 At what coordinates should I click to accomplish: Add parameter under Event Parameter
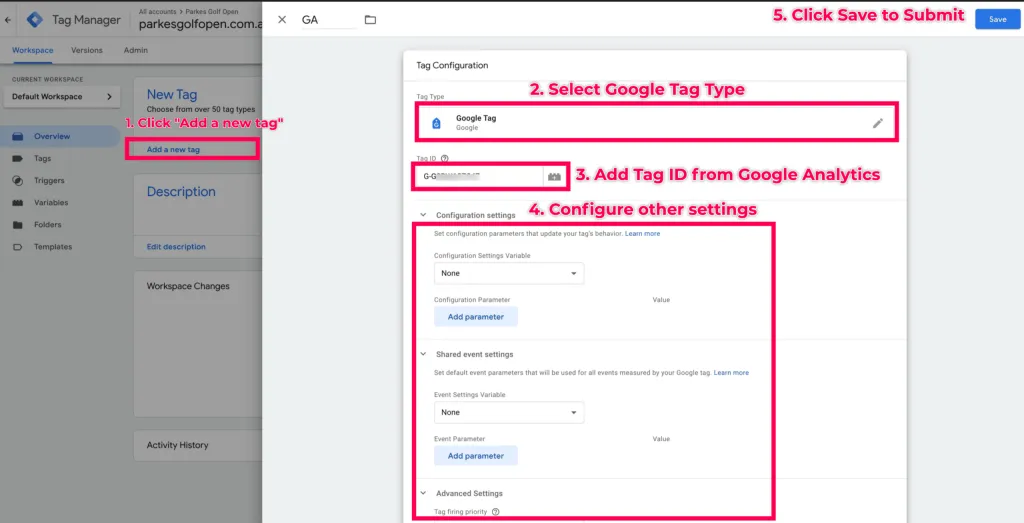coord(475,456)
